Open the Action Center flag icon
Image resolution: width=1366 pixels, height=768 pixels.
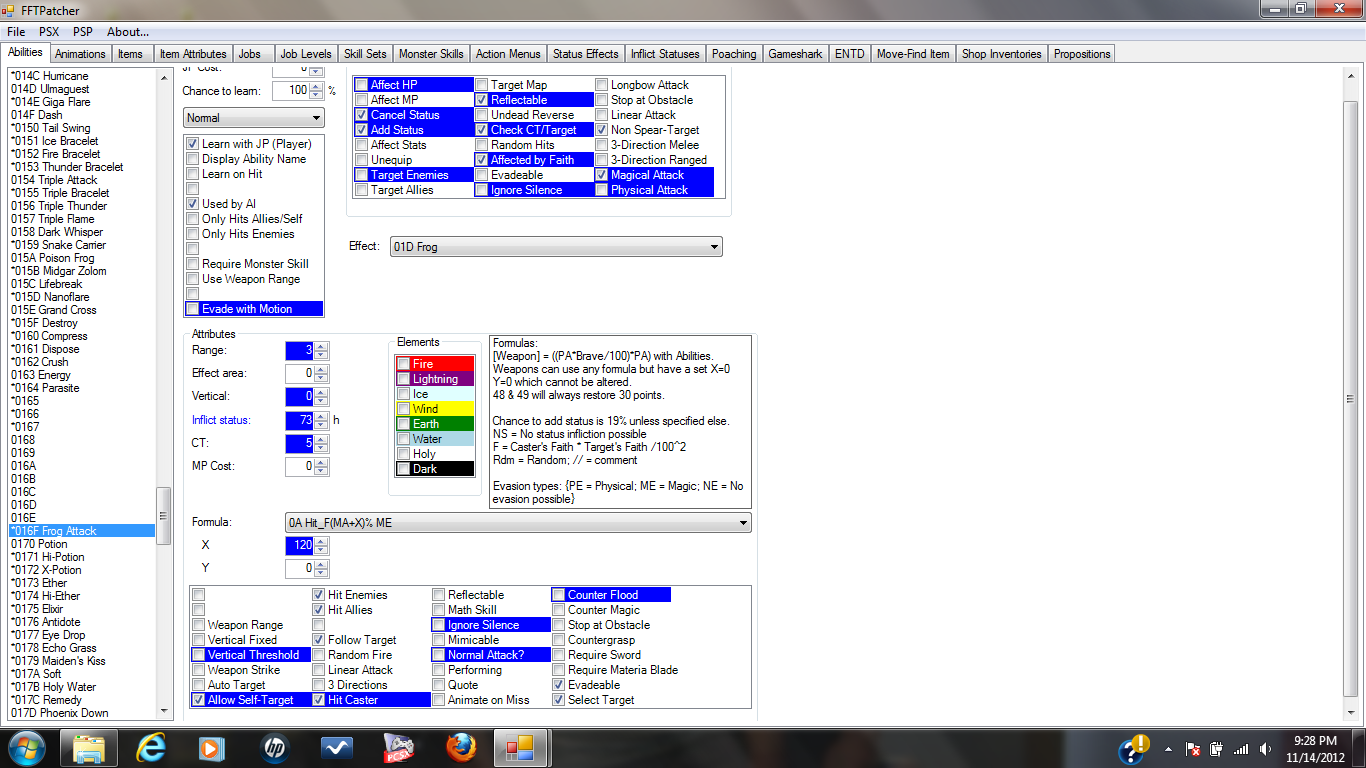pos(1192,749)
